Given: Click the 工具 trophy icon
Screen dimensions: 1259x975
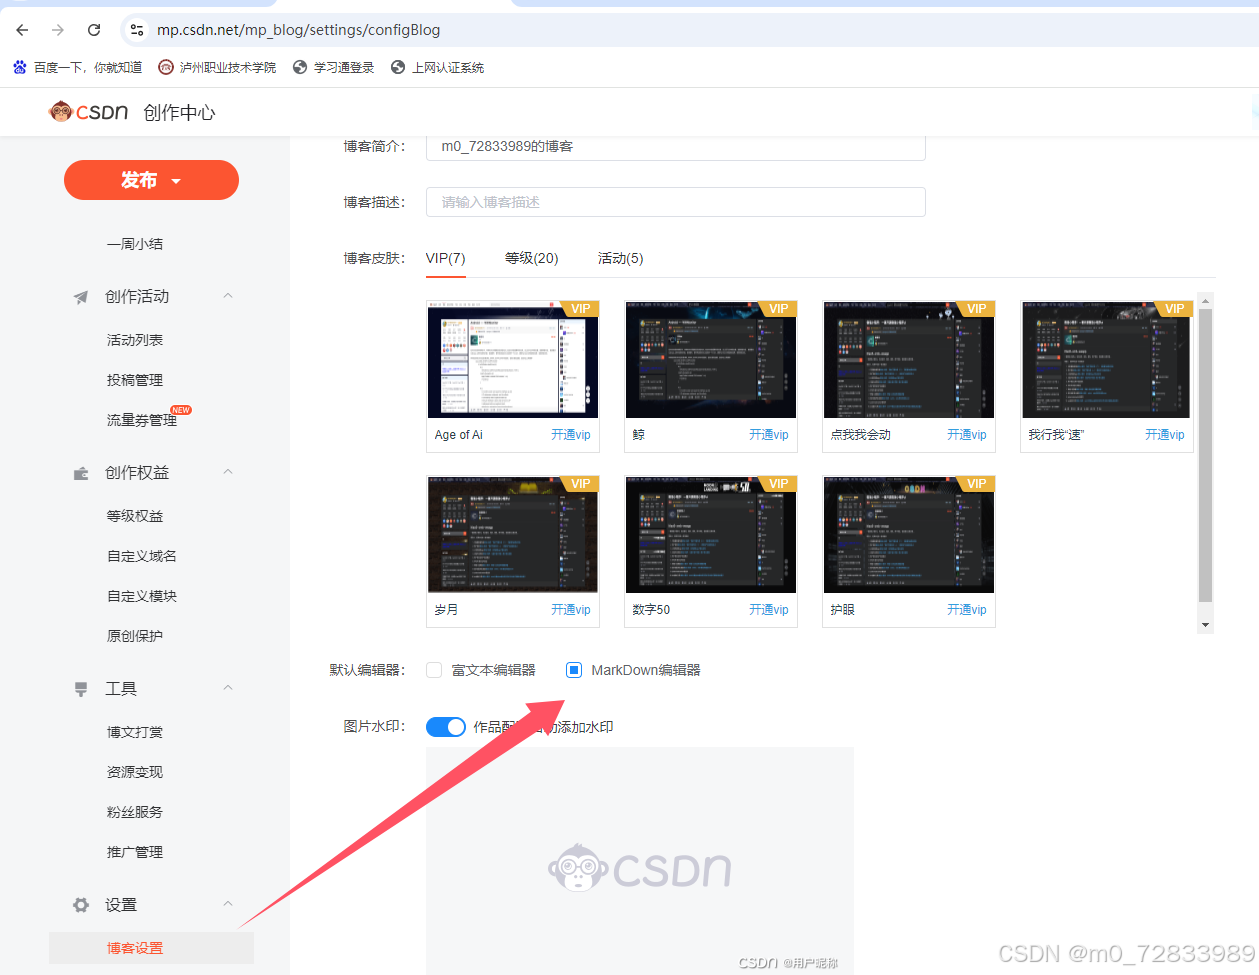Looking at the screenshot, I should (x=81, y=689).
